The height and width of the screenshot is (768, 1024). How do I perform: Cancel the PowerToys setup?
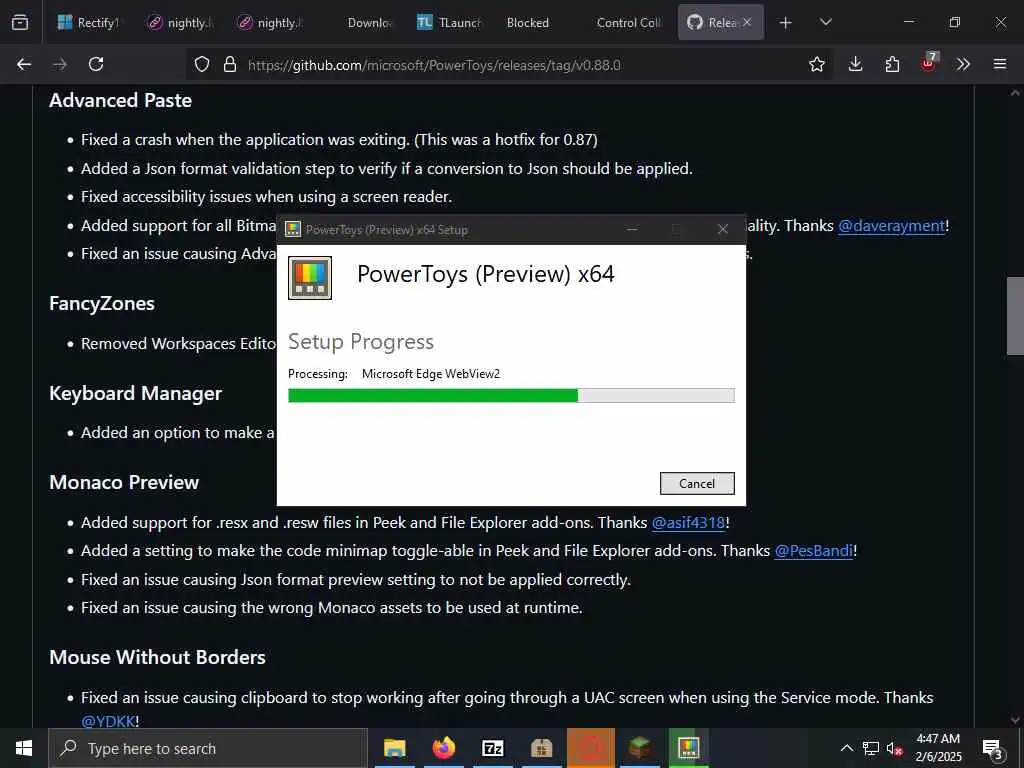(697, 484)
